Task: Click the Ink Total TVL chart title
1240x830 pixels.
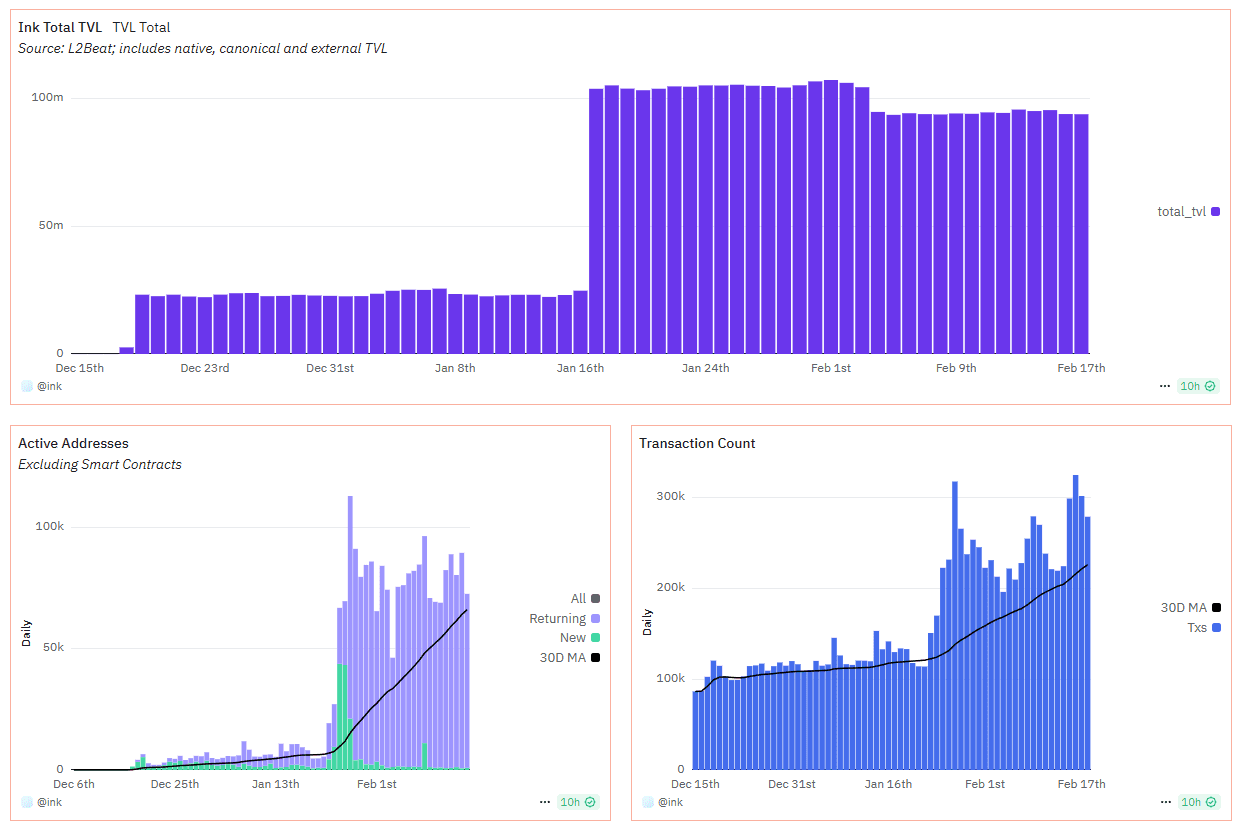Action: tap(60, 28)
